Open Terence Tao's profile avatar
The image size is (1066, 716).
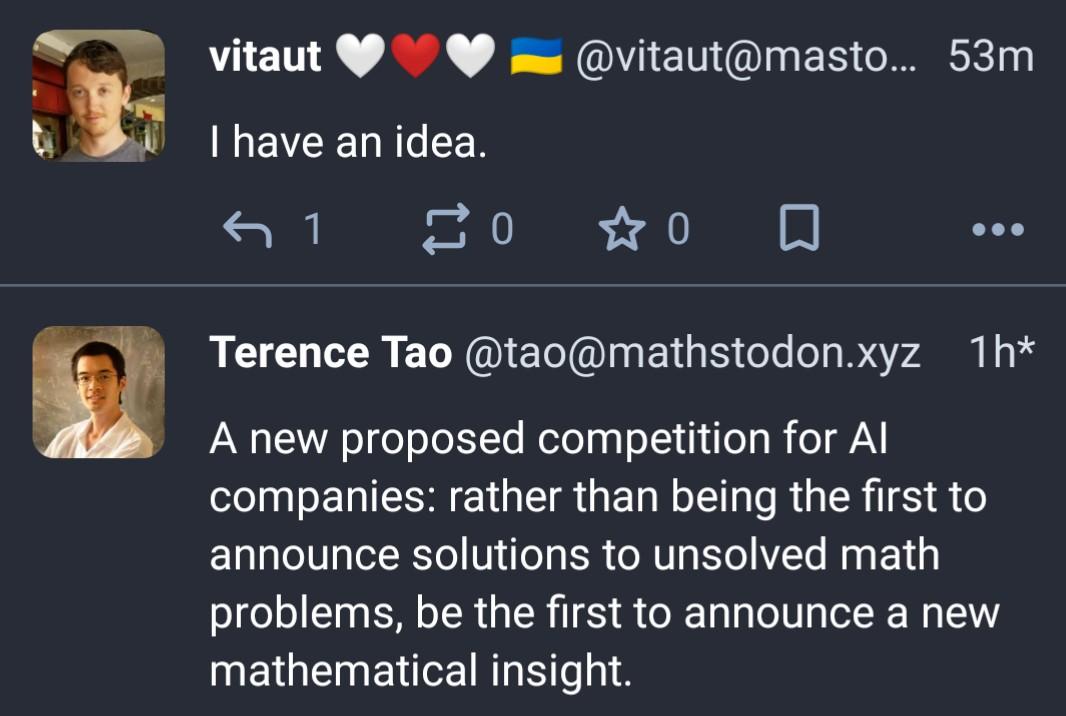pyautogui.click(x=99, y=392)
